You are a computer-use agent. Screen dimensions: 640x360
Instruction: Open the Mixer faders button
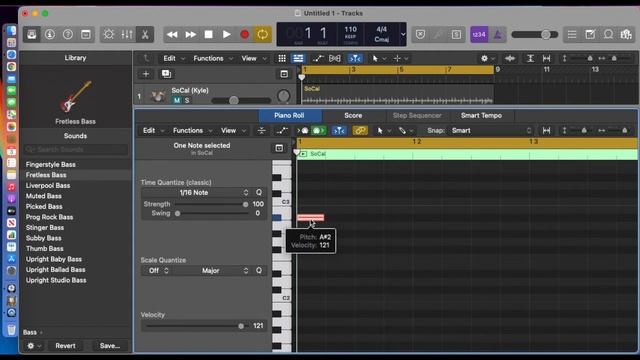[127, 35]
